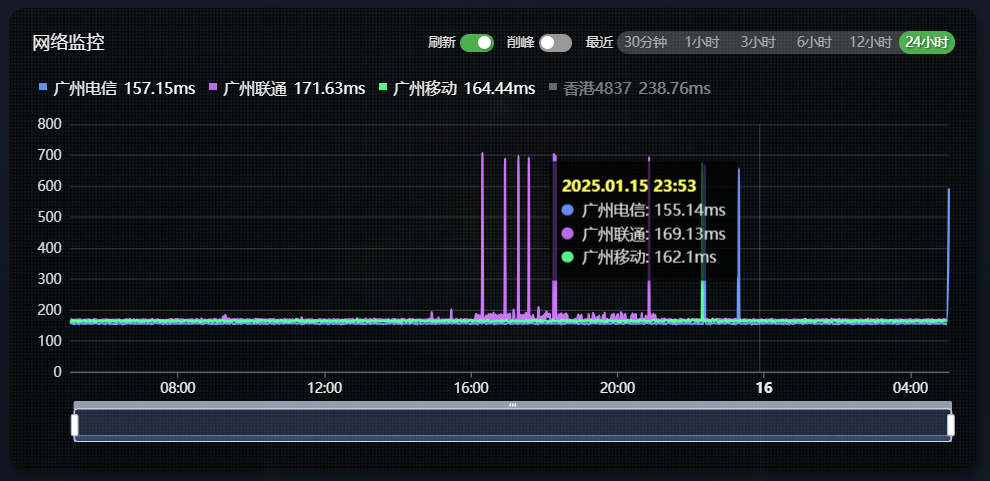Click the top grip of the zoom bar
Image resolution: width=990 pixels, height=481 pixels.
[512, 405]
